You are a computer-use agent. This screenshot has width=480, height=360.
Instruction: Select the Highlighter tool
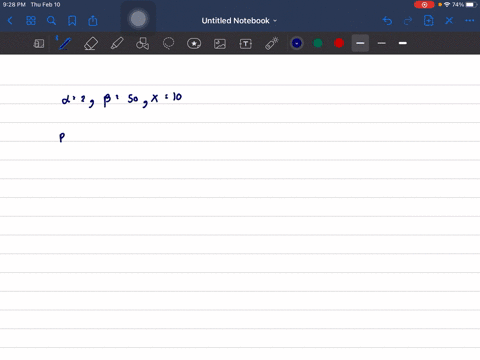117,43
